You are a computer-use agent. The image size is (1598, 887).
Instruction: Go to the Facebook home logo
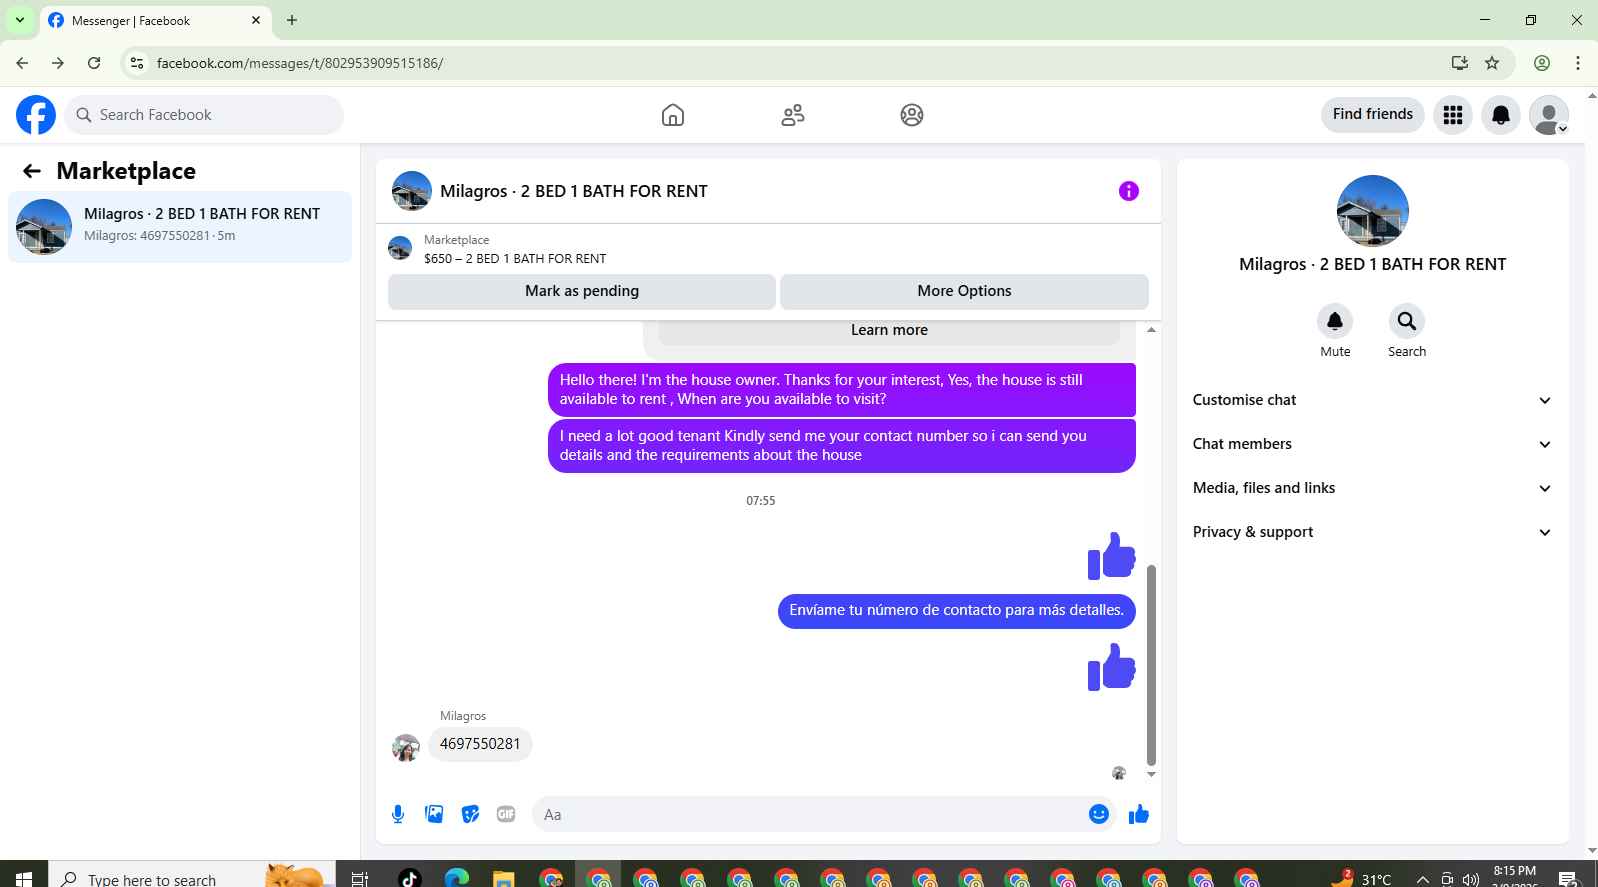36,115
